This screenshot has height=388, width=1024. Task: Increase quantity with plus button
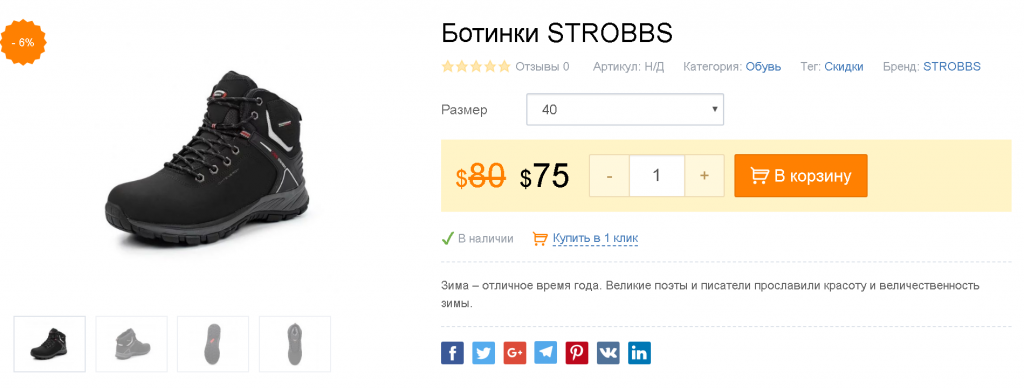pyautogui.click(x=704, y=176)
